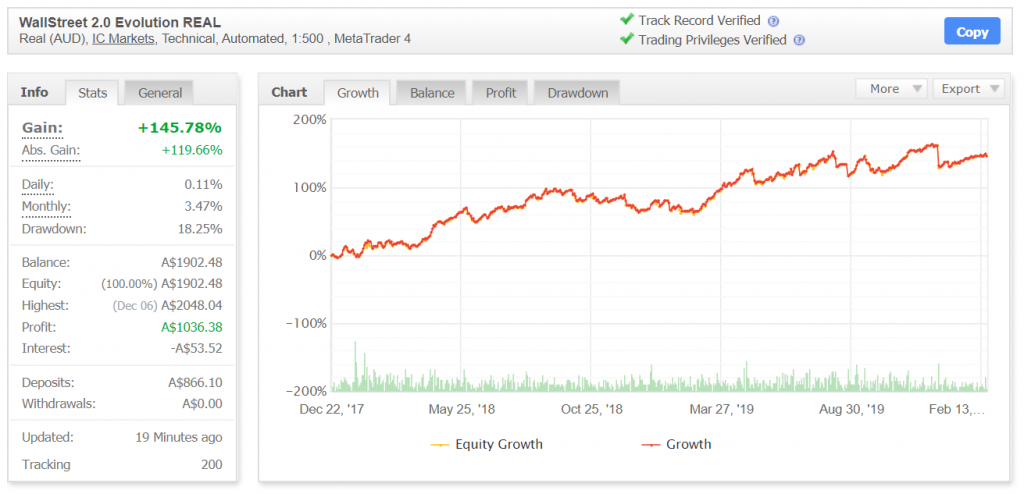This screenshot has height=494, width=1024.
Task: Show the Drawdown chart tab
Action: (x=577, y=93)
